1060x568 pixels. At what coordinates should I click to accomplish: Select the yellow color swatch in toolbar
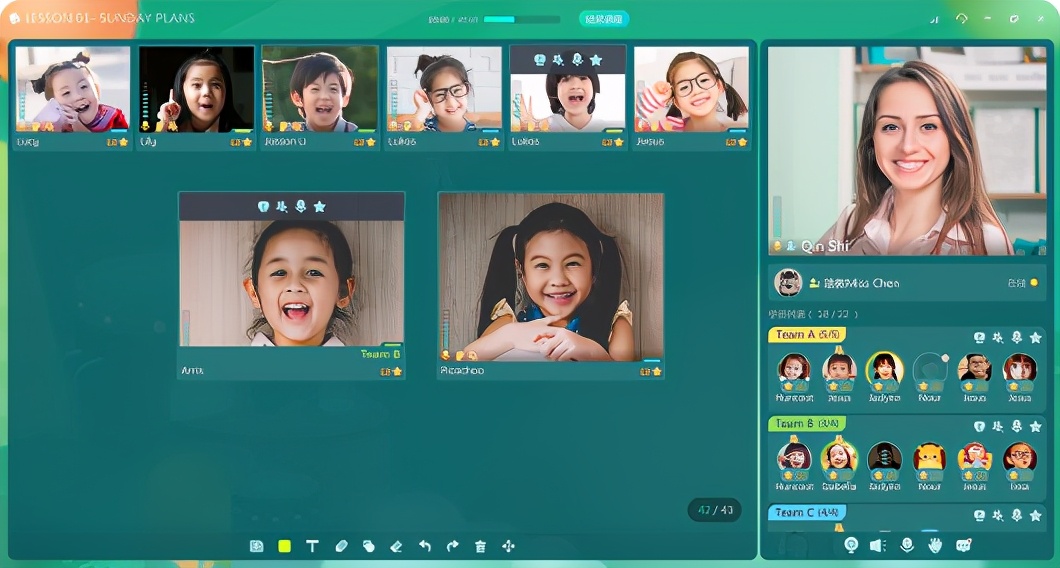coord(284,546)
